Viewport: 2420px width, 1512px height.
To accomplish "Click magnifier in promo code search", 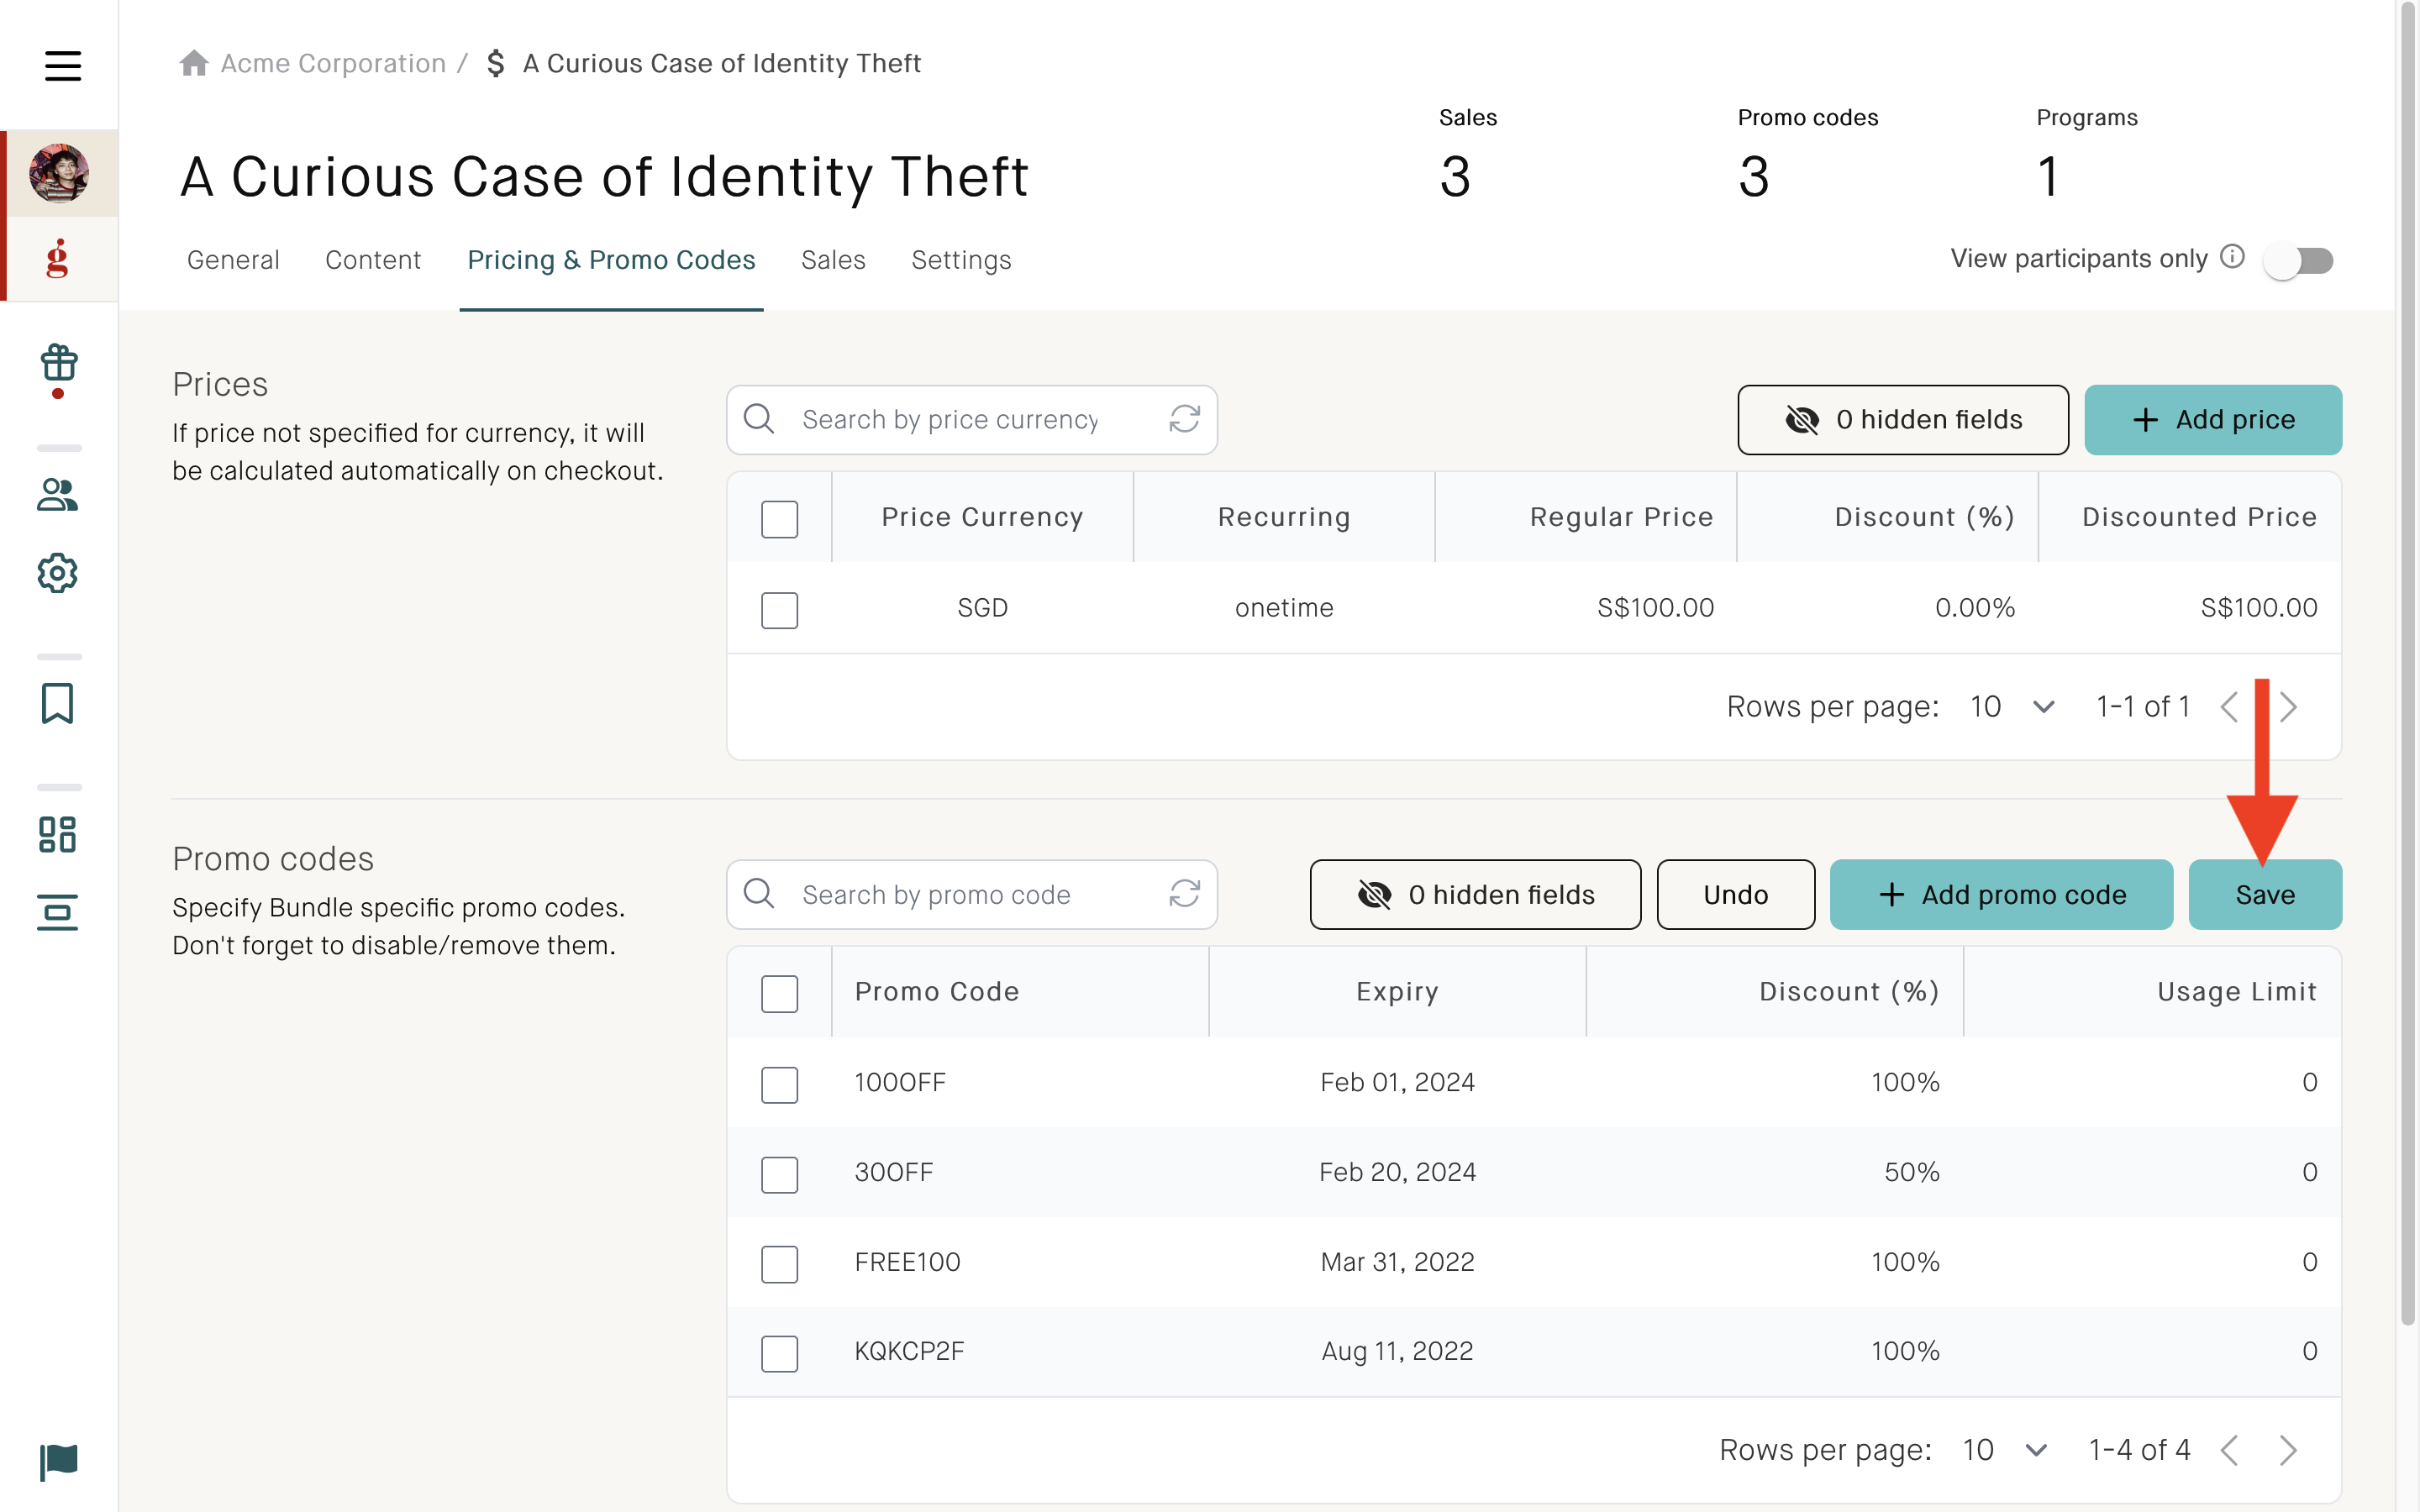I will [x=759, y=894].
